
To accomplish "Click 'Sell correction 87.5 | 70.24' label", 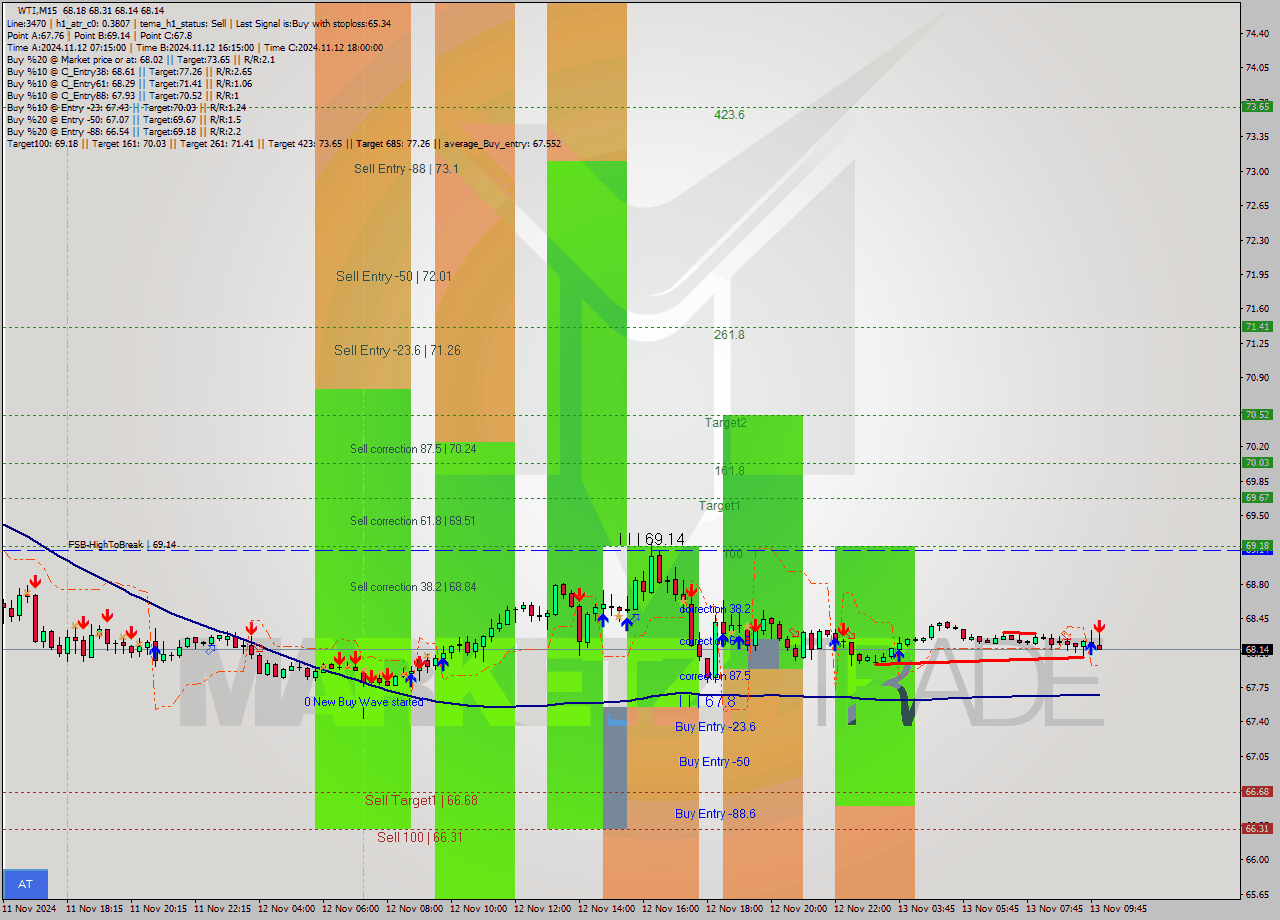I will (413, 449).
